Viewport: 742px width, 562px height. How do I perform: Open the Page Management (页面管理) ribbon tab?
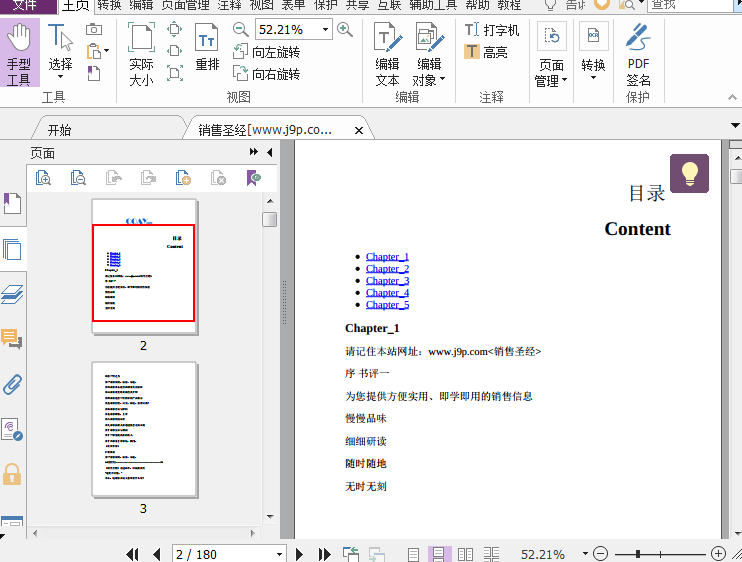pos(186,5)
